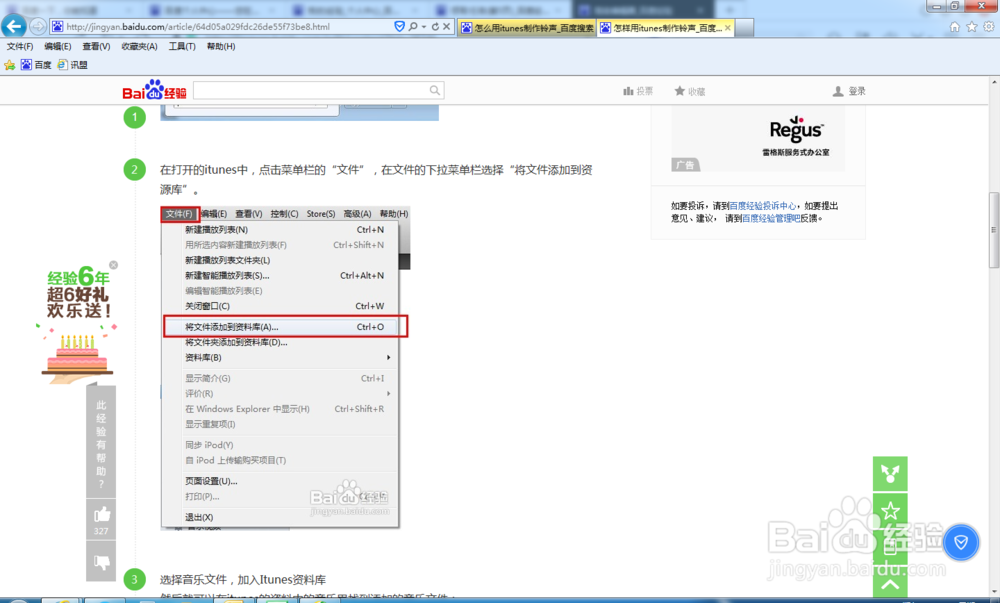
Task: Open the 百度经验管理吧 link
Action: [771, 218]
